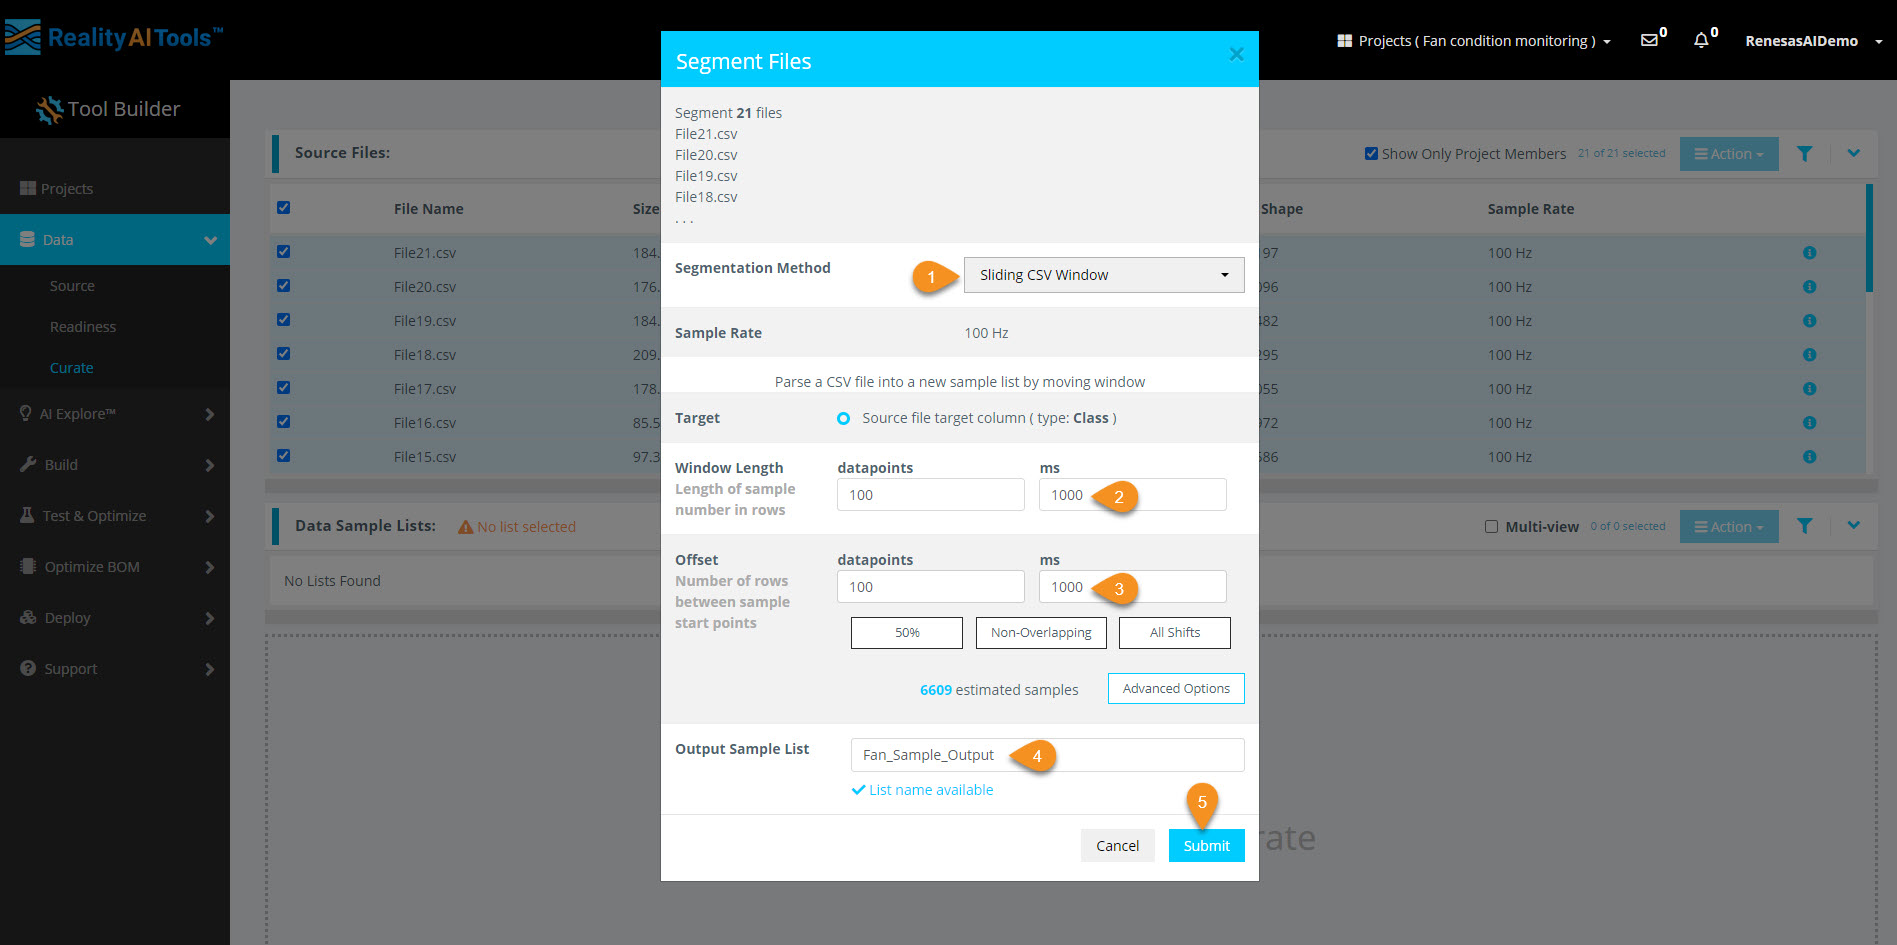Viewport: 1897px width, 945px height.
Task: Open the Sliding CSV Window dropdown
Action: pos(1103,274)
